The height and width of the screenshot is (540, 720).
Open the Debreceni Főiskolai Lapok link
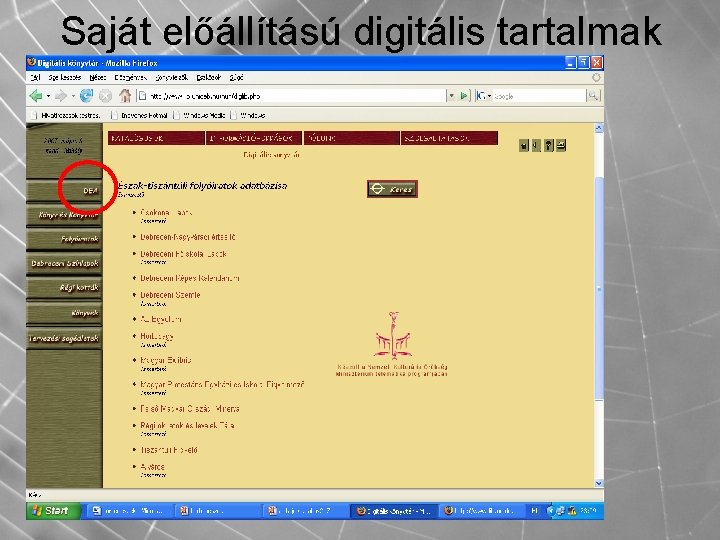183,253
